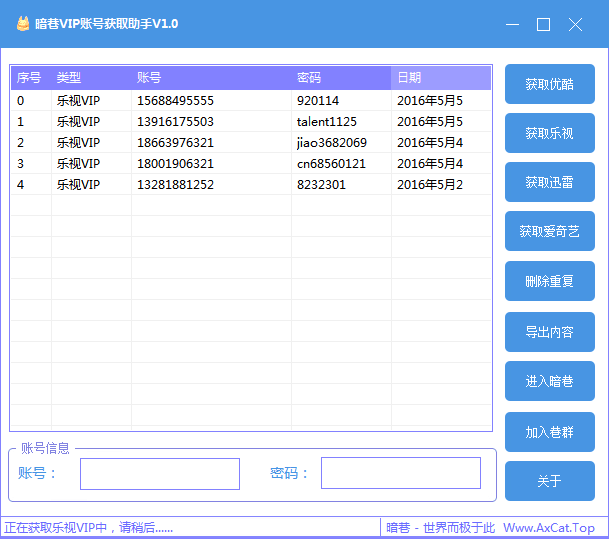Select row with account 18663976321
609x539 pixels.
[175, 143]
